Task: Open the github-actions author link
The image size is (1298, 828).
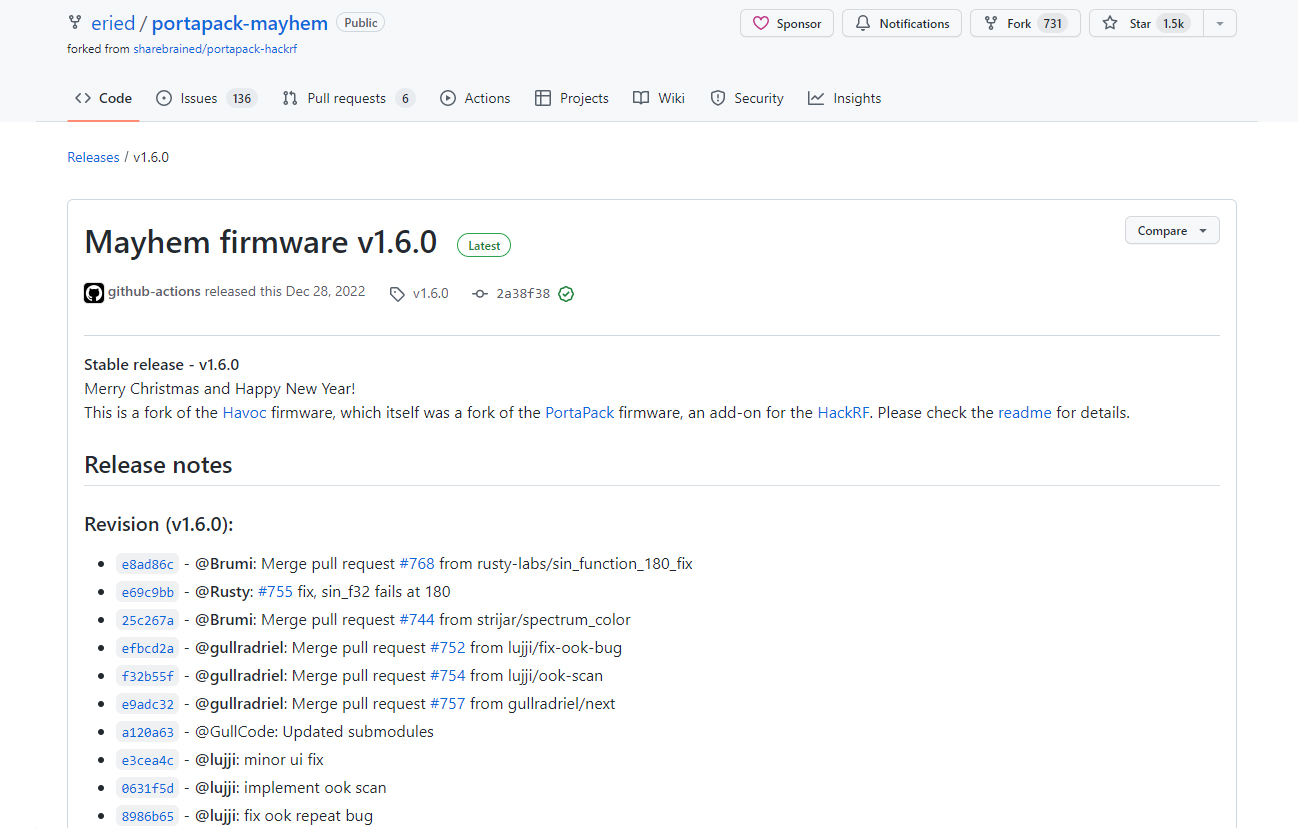Action: (x=155, y=292)
